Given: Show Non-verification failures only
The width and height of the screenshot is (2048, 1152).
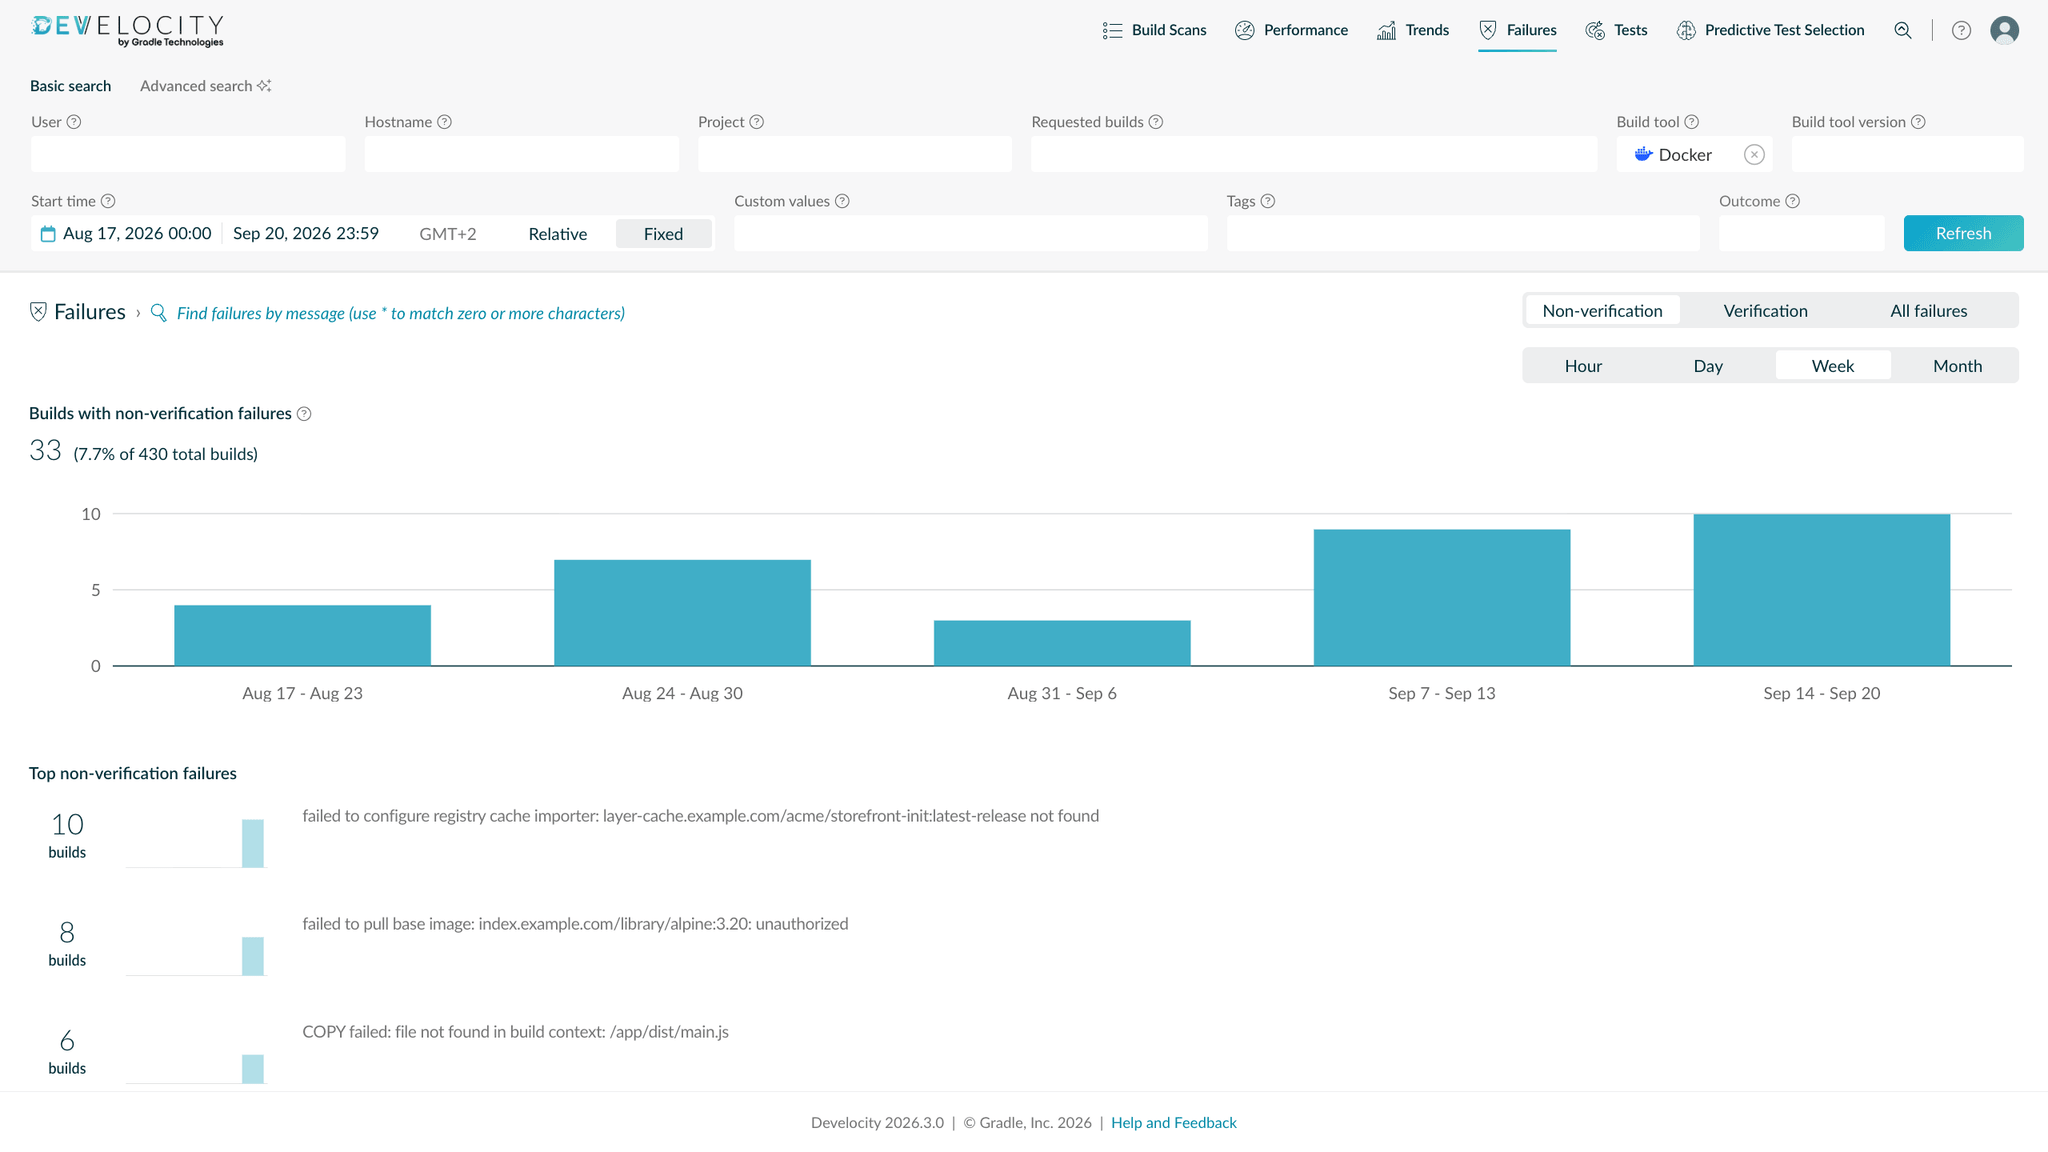Looking at the screenshot, I should click(x=1603, y=311).
